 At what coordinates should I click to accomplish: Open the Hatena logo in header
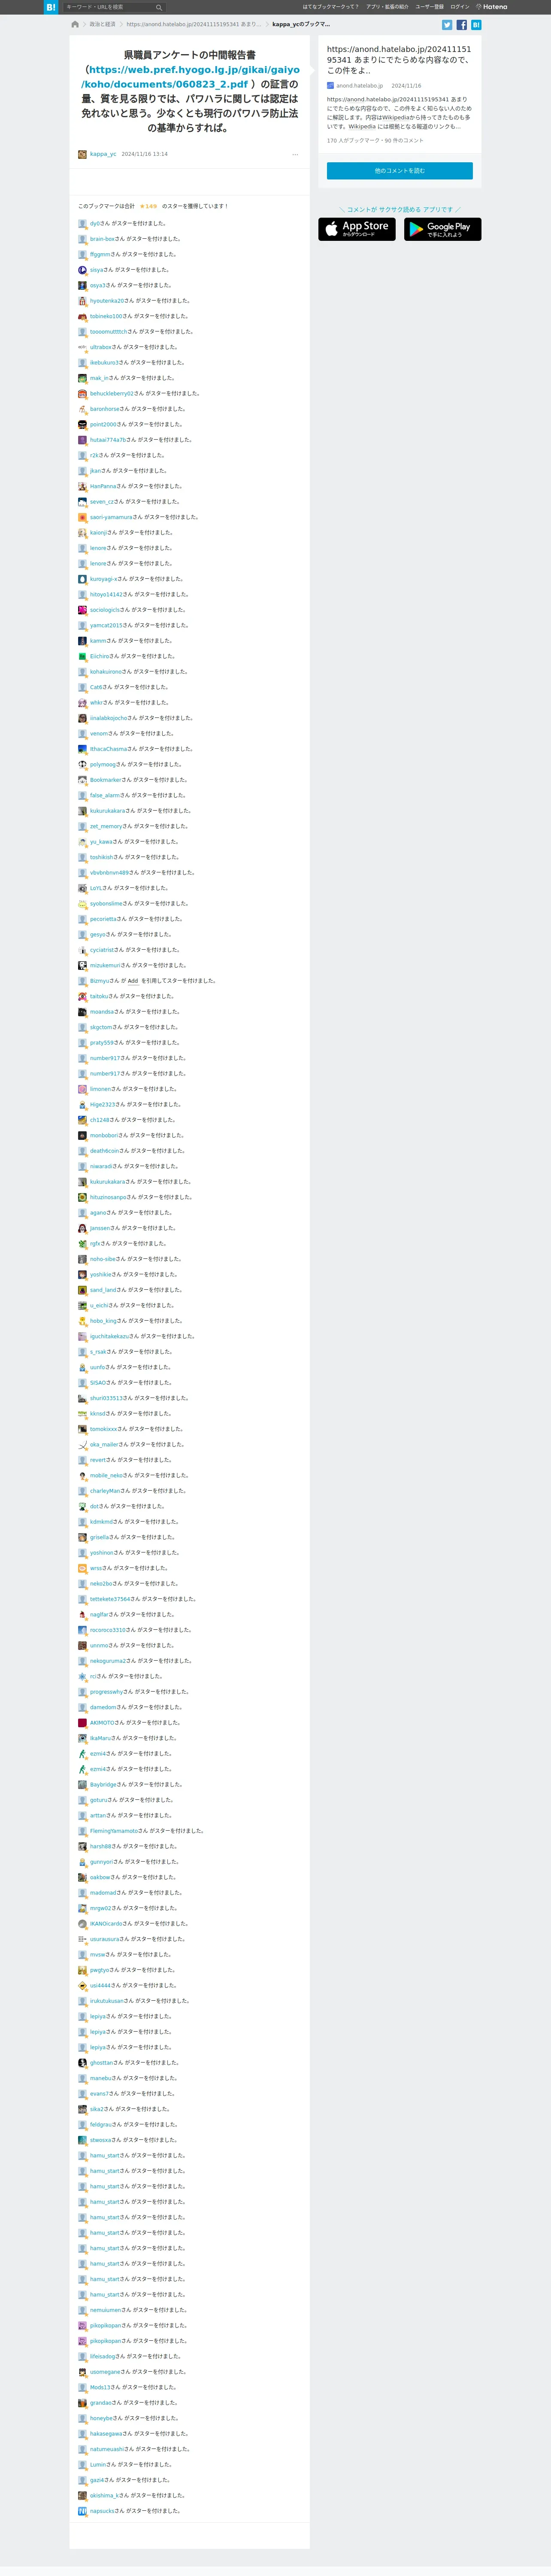point(492,7)
